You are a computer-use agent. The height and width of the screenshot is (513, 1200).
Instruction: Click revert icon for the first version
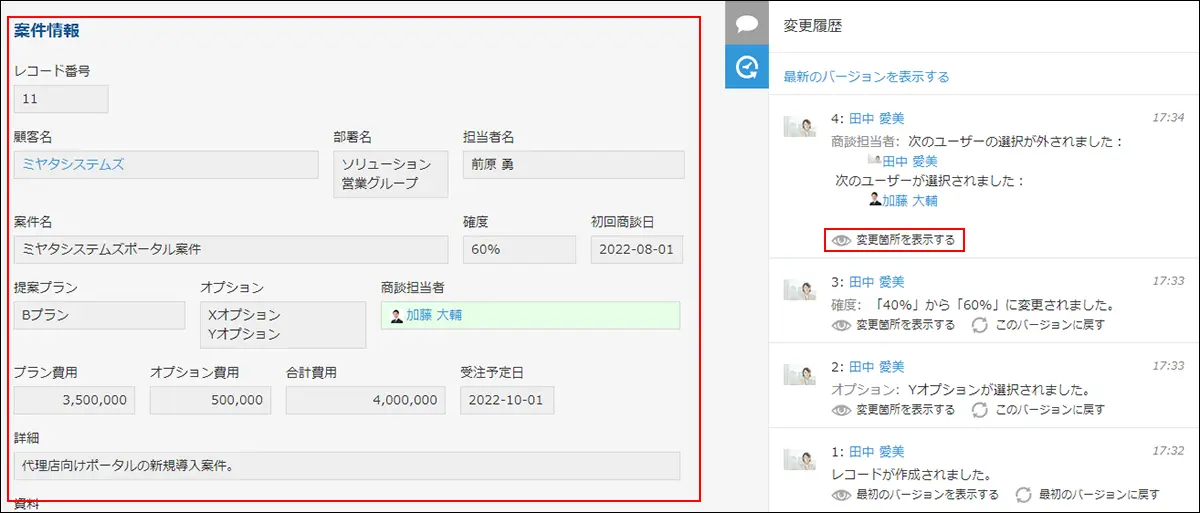[1023, 494]
